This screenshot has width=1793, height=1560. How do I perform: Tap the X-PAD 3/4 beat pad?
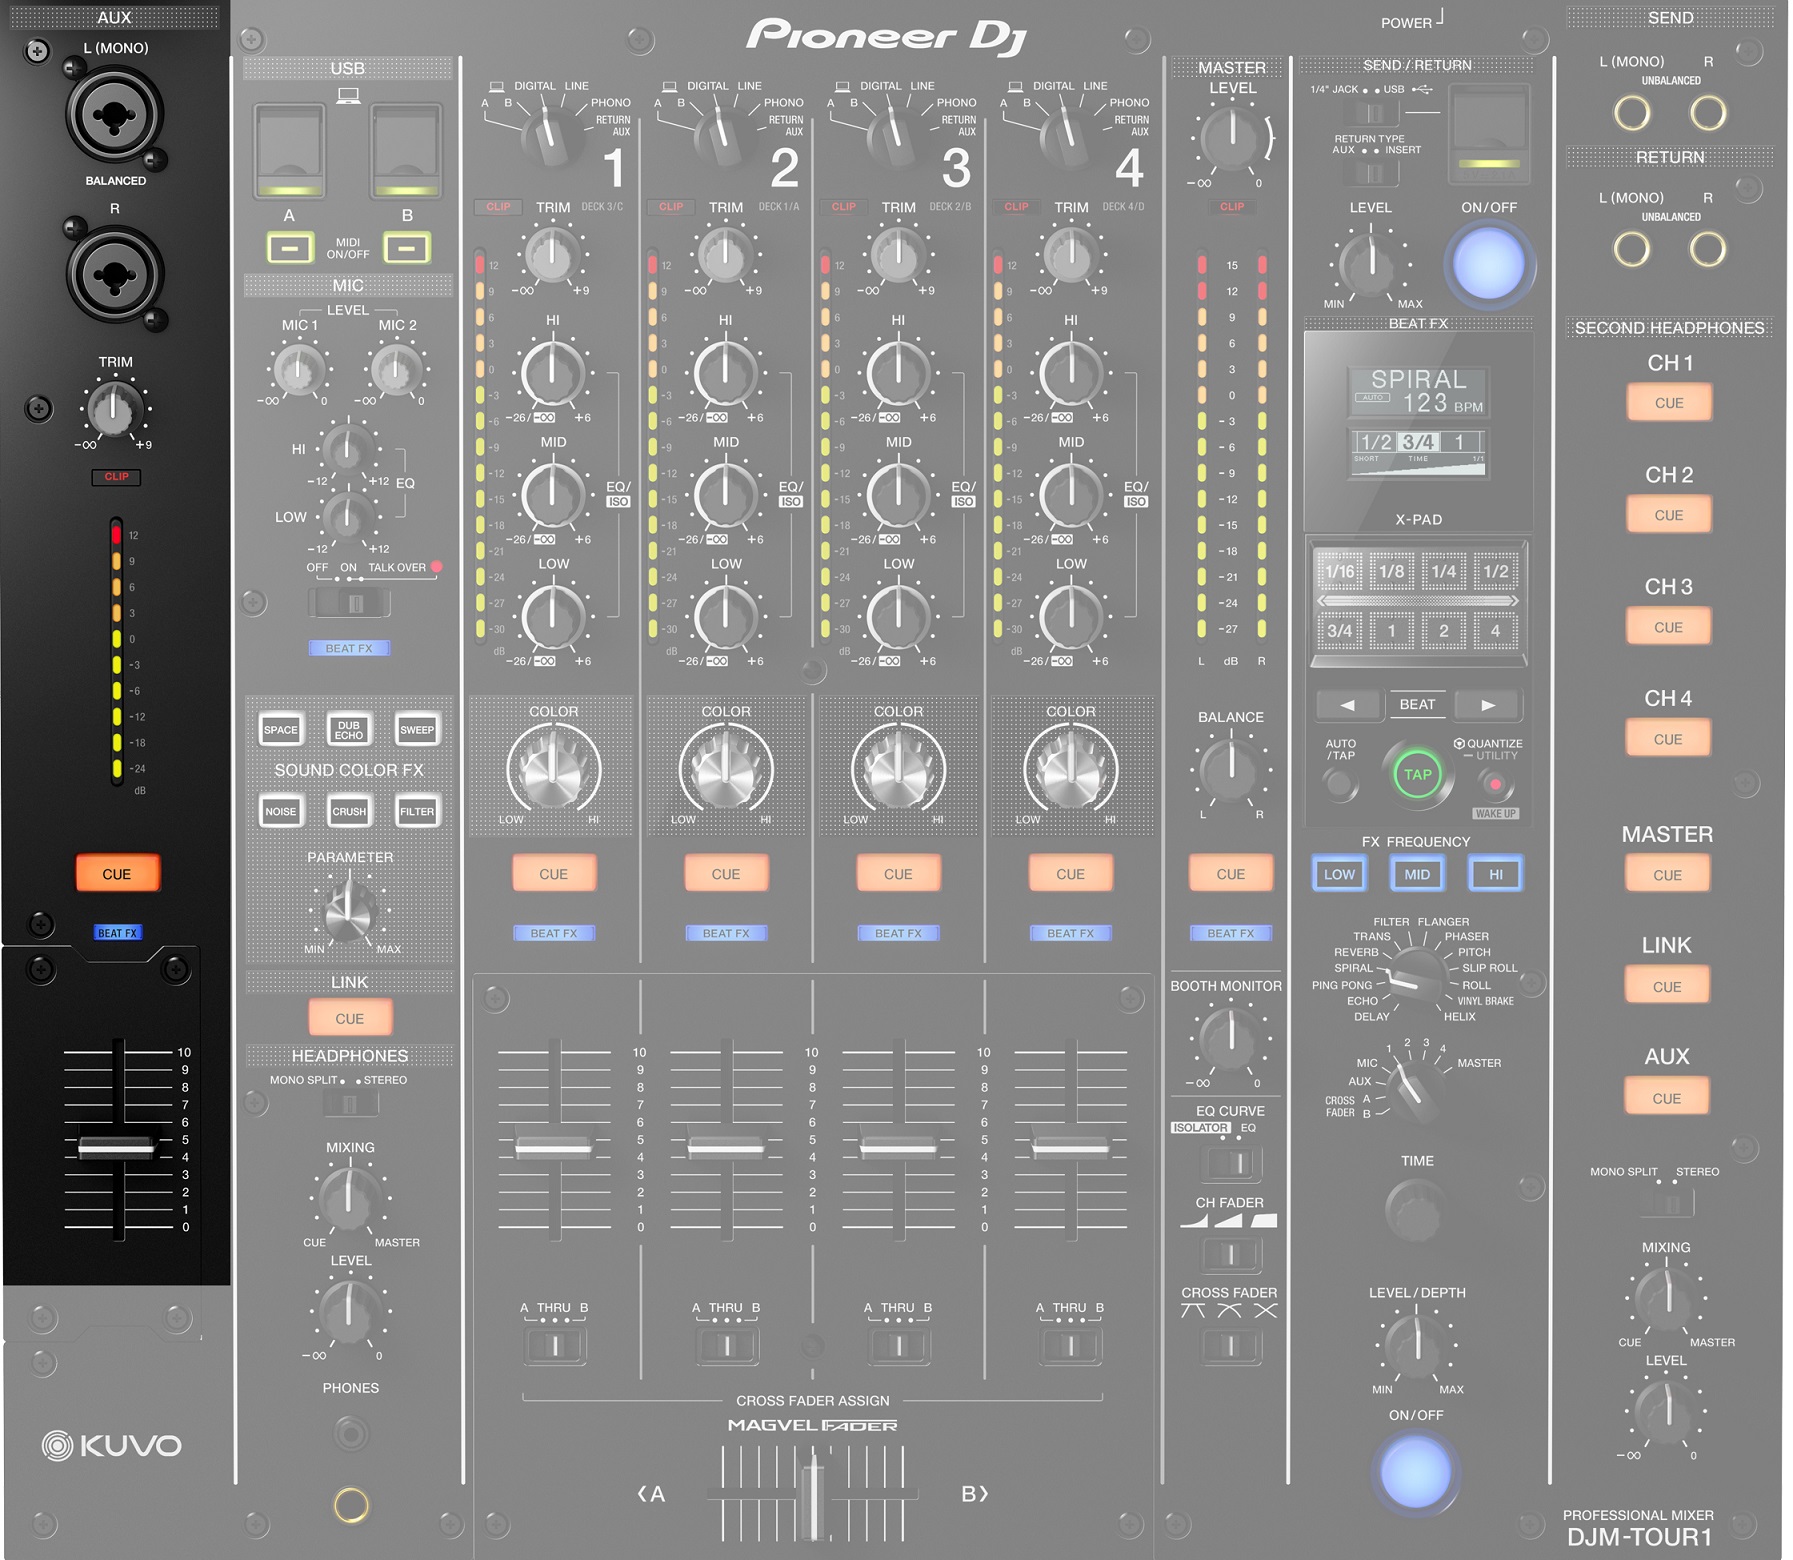pos(1340,630)
